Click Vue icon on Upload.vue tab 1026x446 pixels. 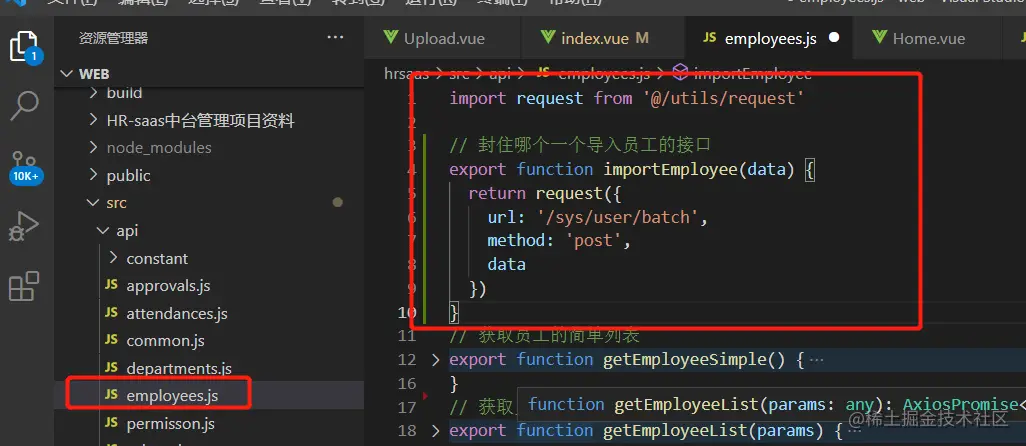click(x=391, y=37)
